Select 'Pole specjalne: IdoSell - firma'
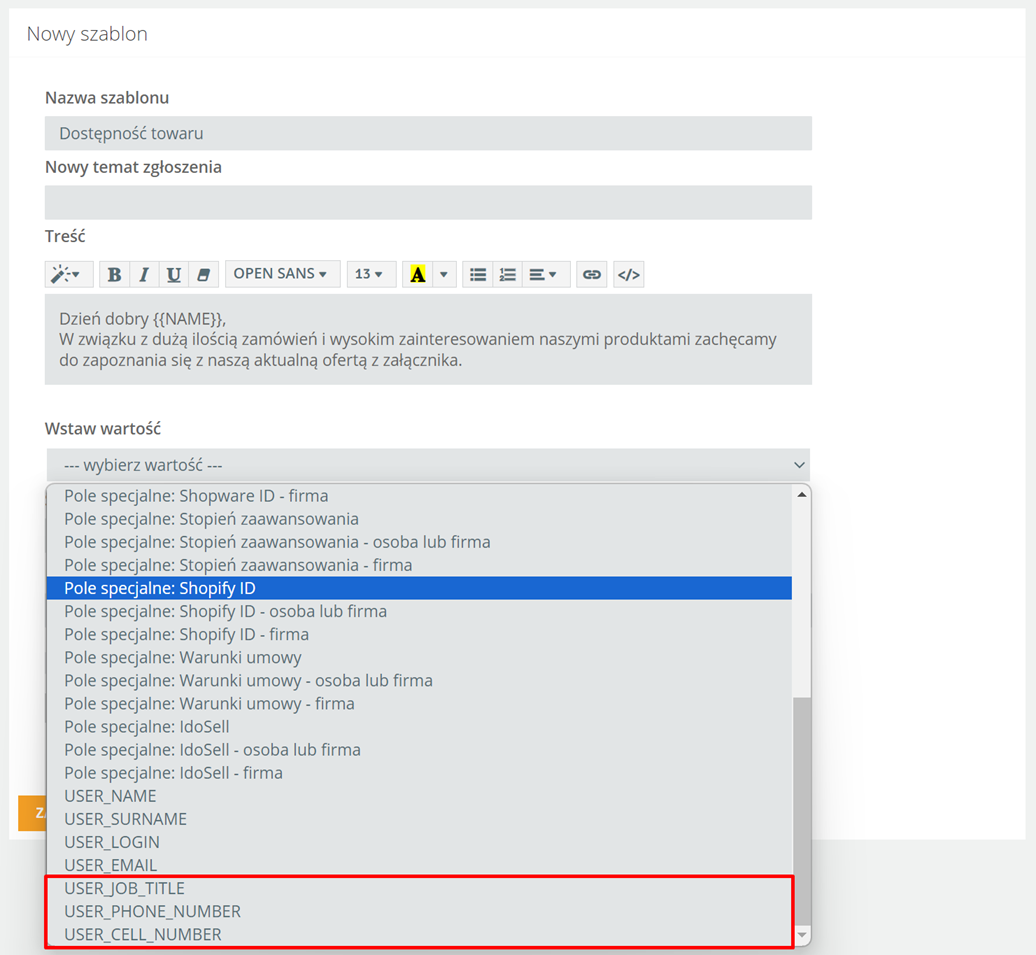 click(419, 773)
